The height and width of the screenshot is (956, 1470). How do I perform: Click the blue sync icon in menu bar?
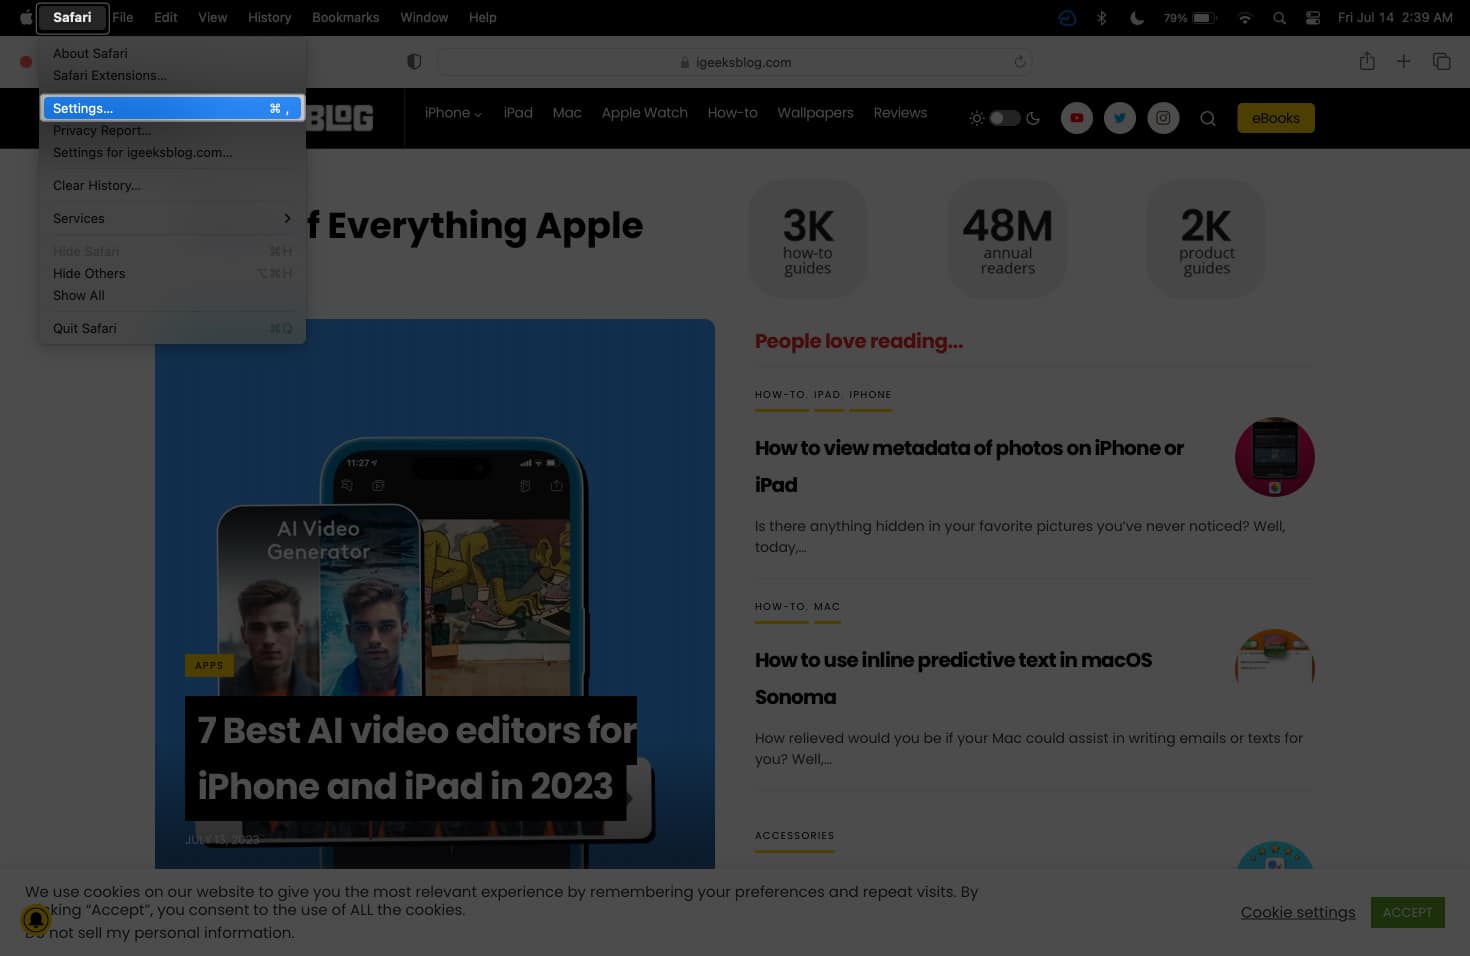[x=1067, y=17]
